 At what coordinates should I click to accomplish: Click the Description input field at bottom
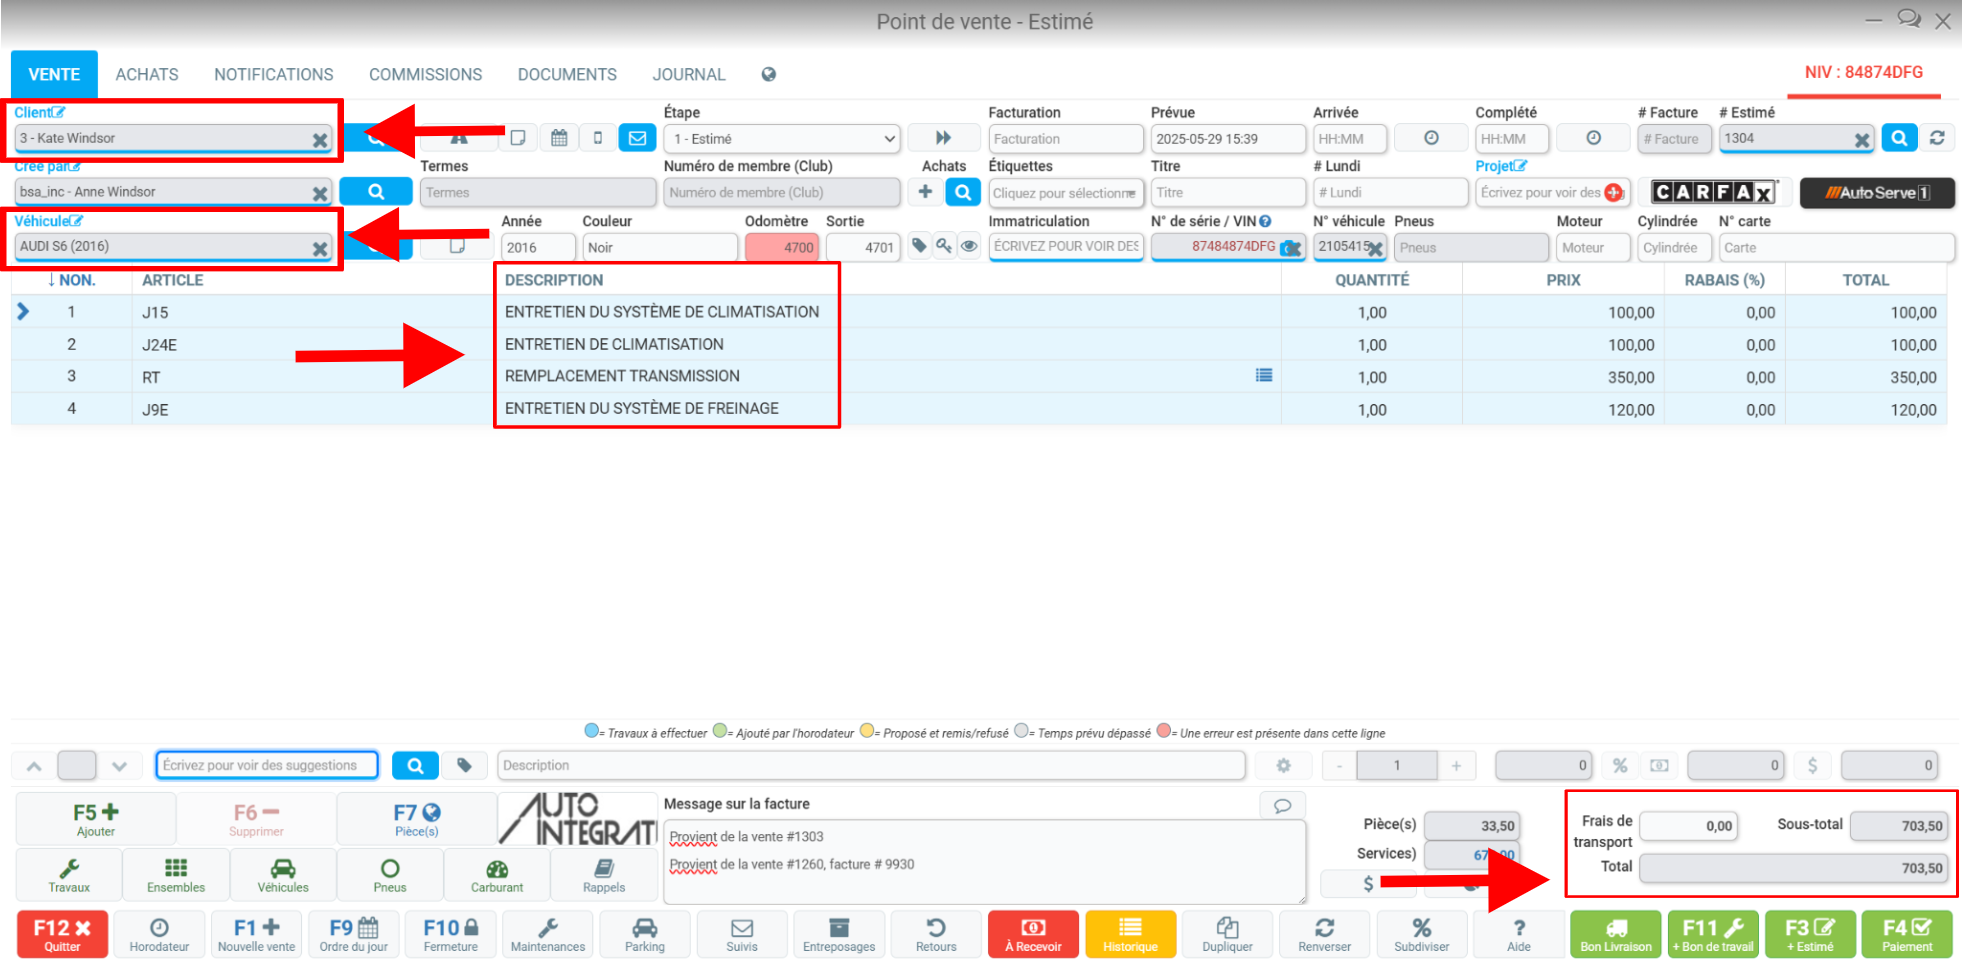coord(871,765)
